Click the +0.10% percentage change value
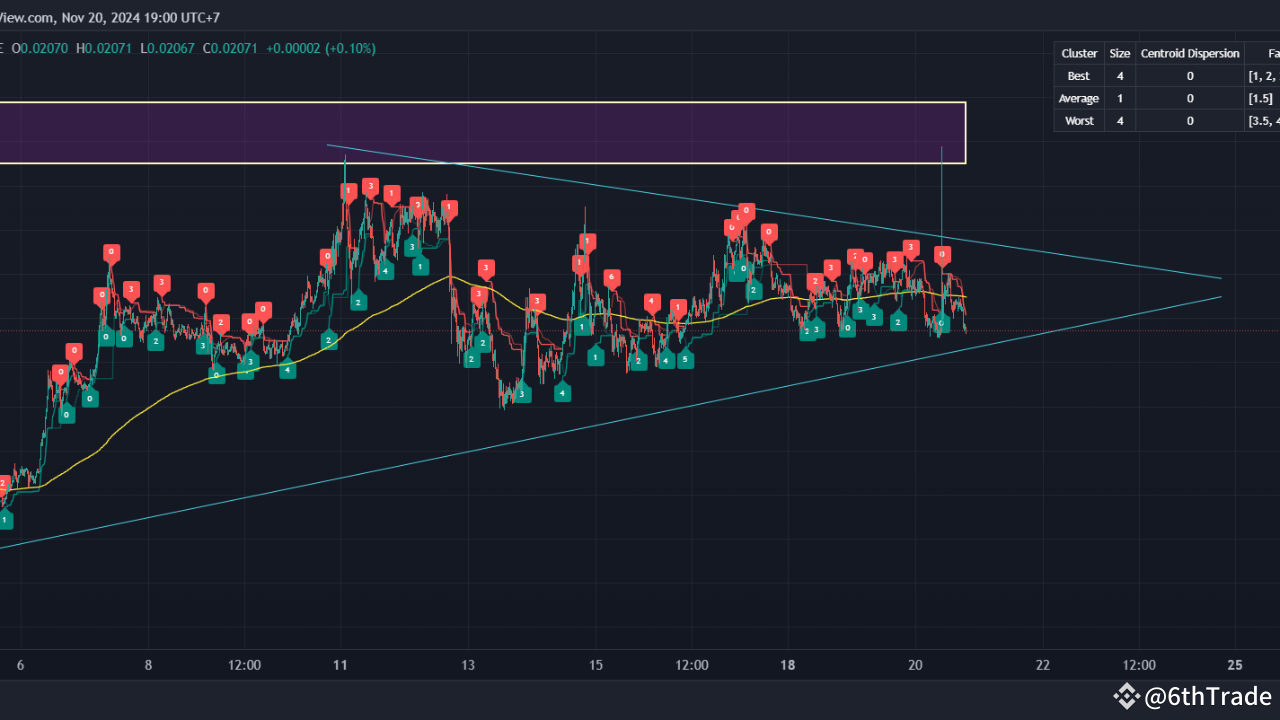This screenshot has height=720, width=1280. pyautogui.click(x=352, y=47)
